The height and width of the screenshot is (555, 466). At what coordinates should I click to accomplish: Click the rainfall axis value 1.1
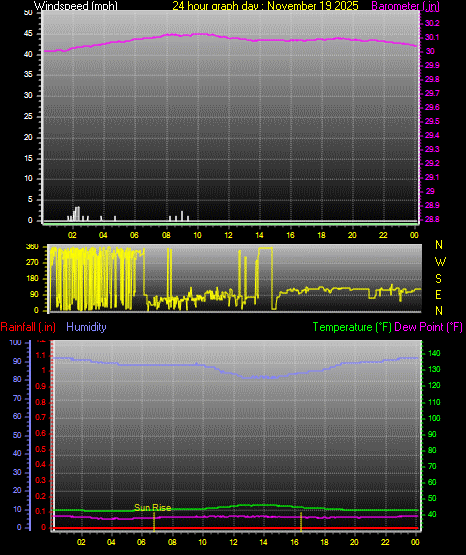click(x=41, y=355)
